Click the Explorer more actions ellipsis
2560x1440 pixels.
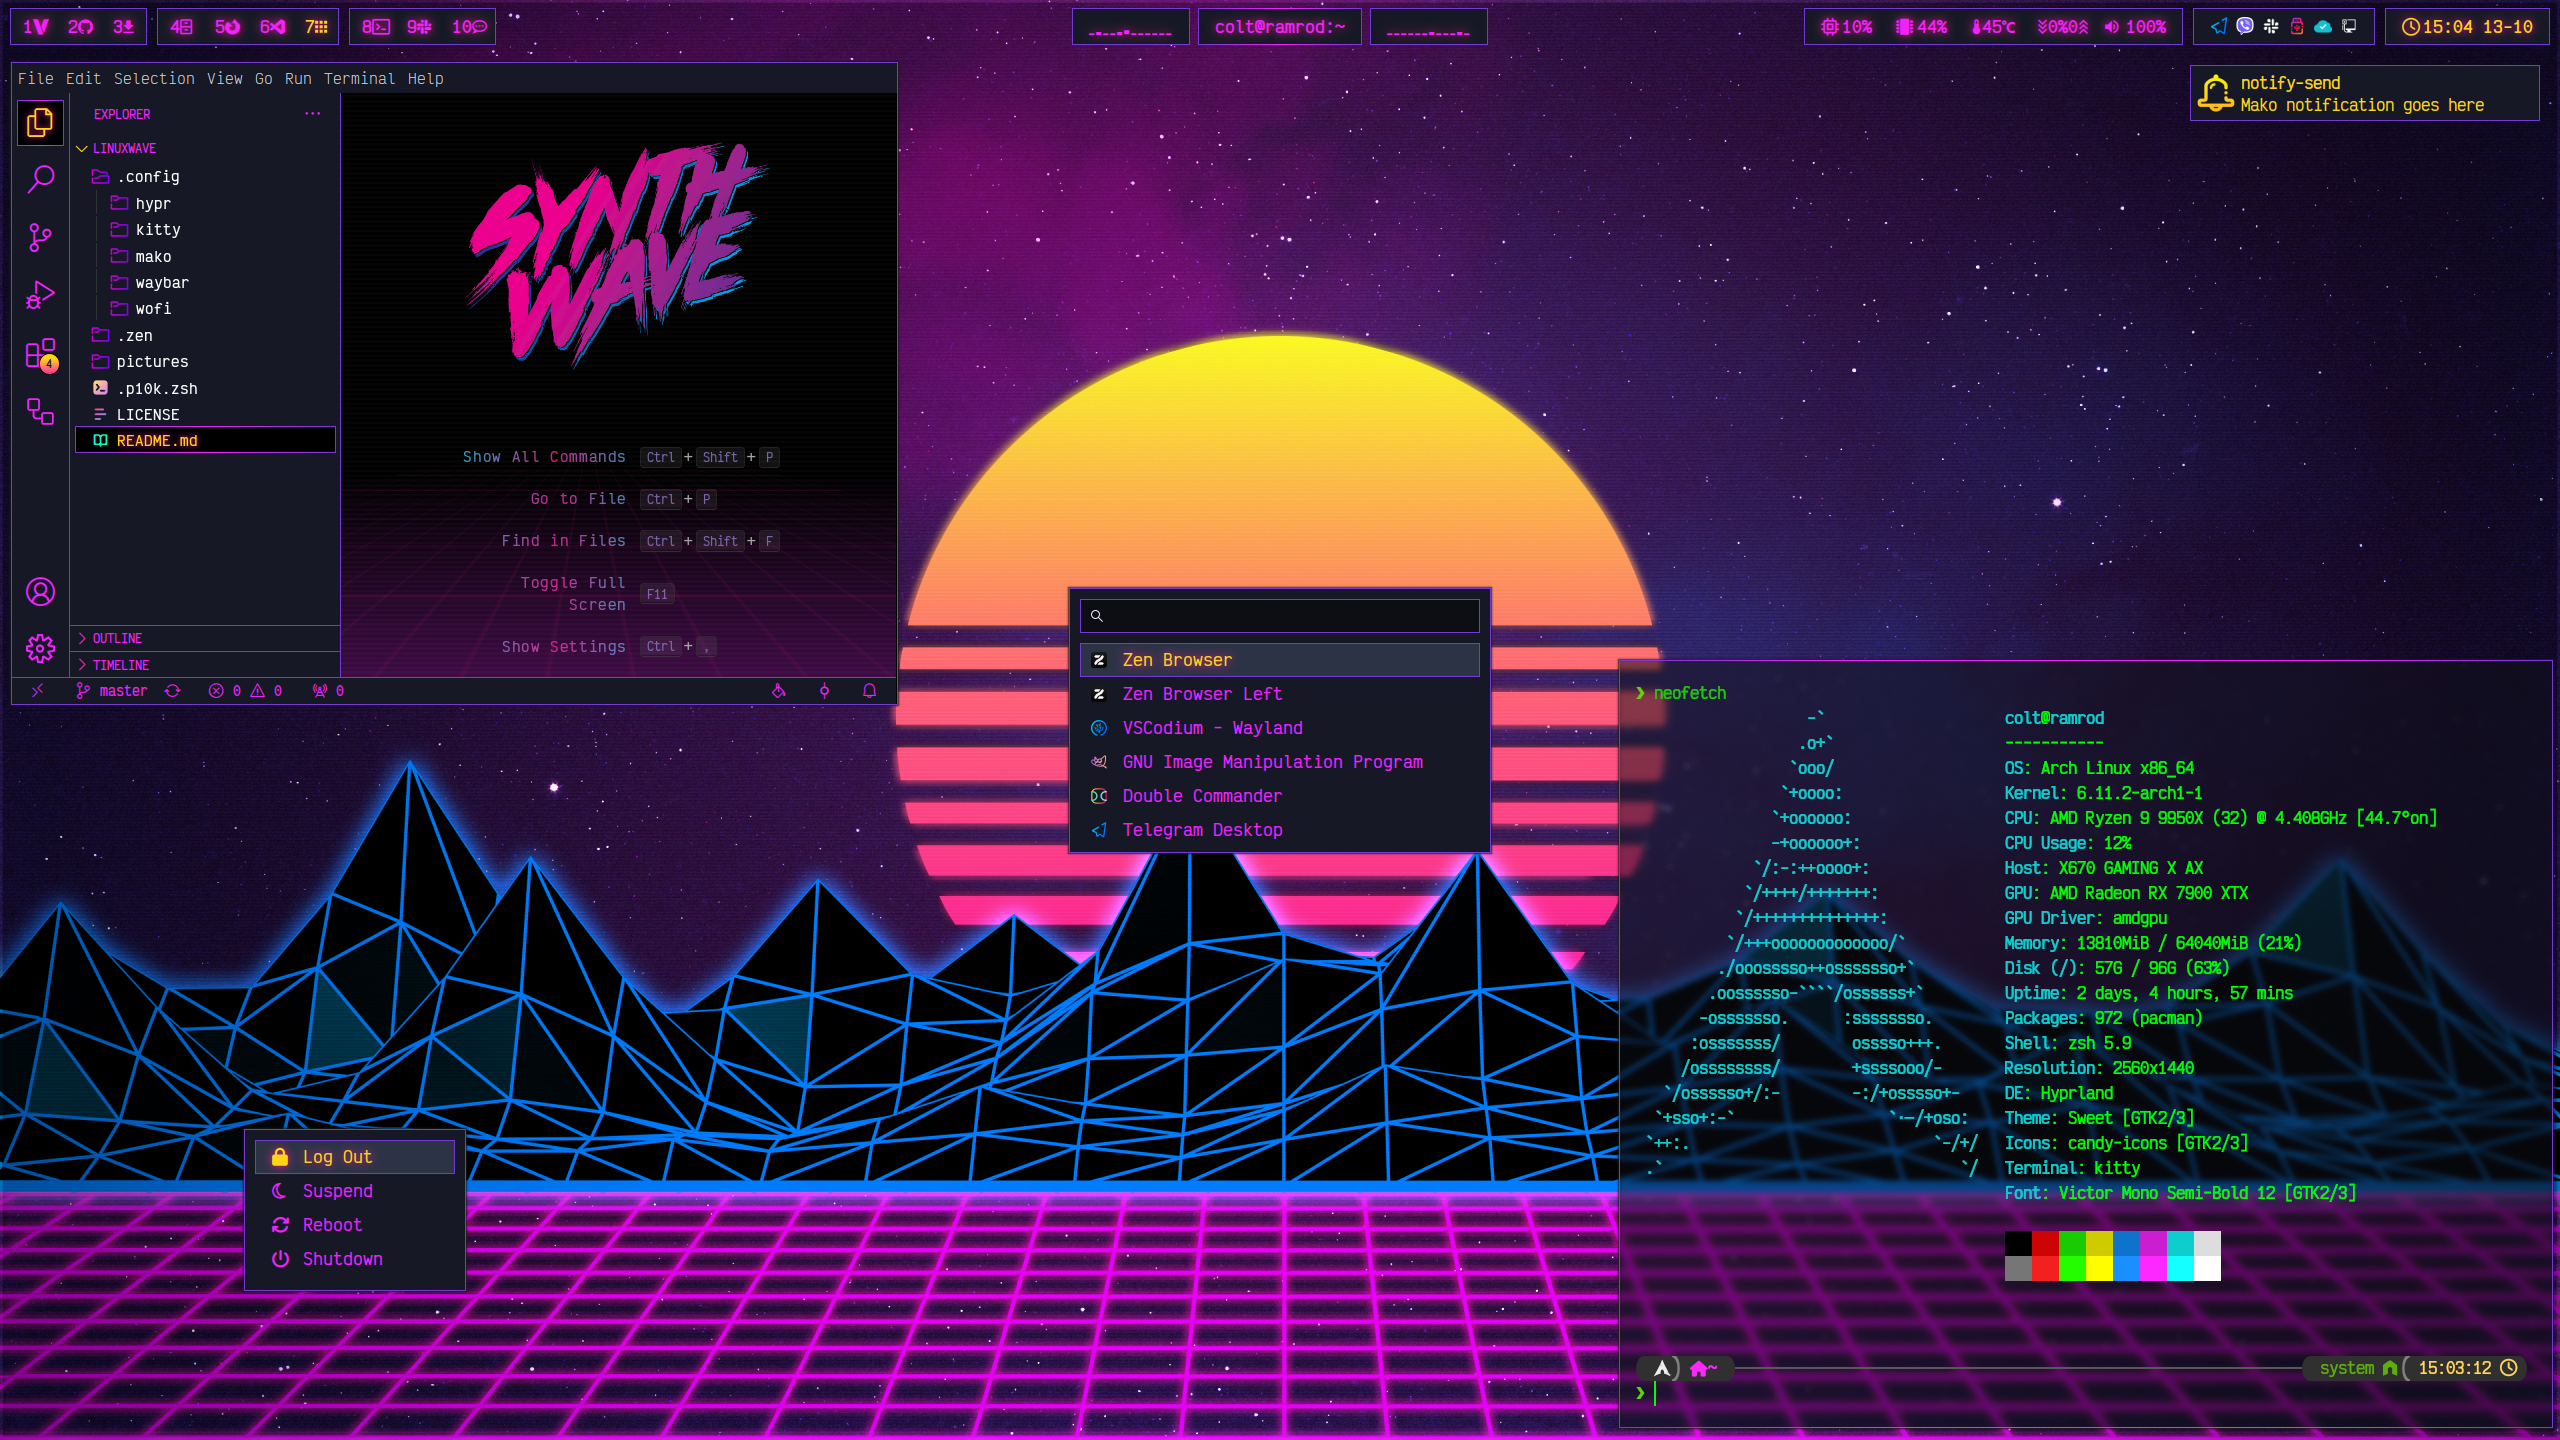(x=313, y=114)
